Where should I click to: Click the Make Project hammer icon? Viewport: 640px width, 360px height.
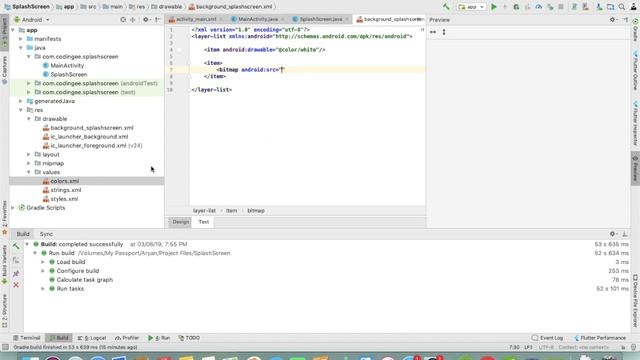446,7
